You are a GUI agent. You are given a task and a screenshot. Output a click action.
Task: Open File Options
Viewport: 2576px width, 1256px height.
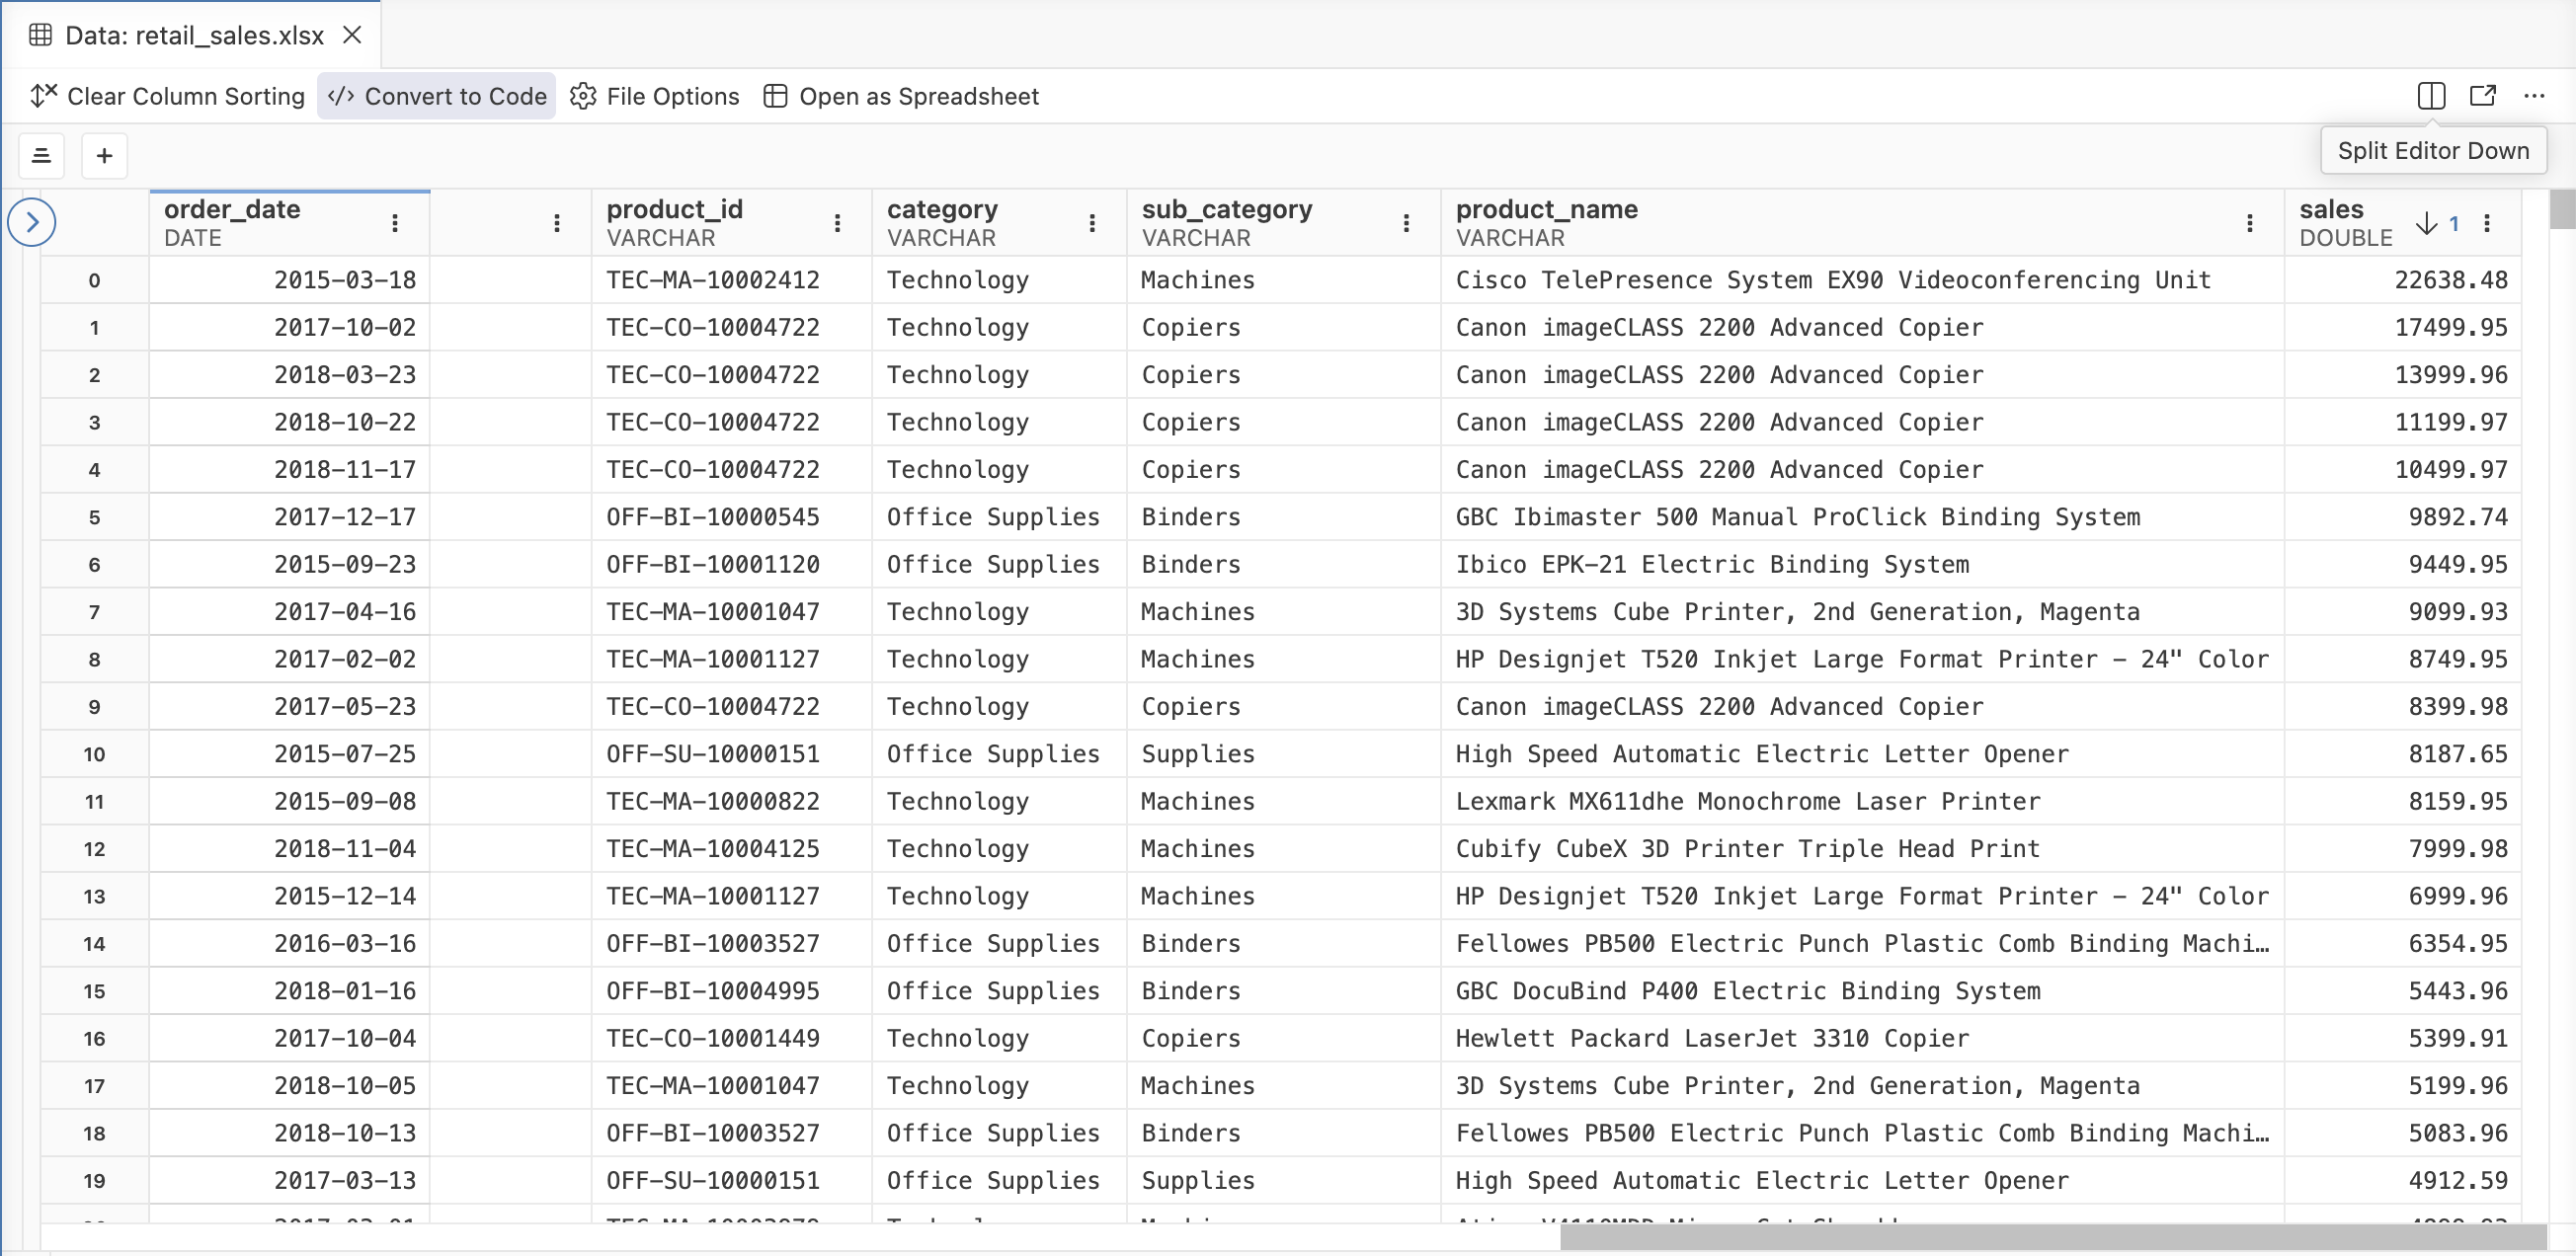tap(655, 96)
